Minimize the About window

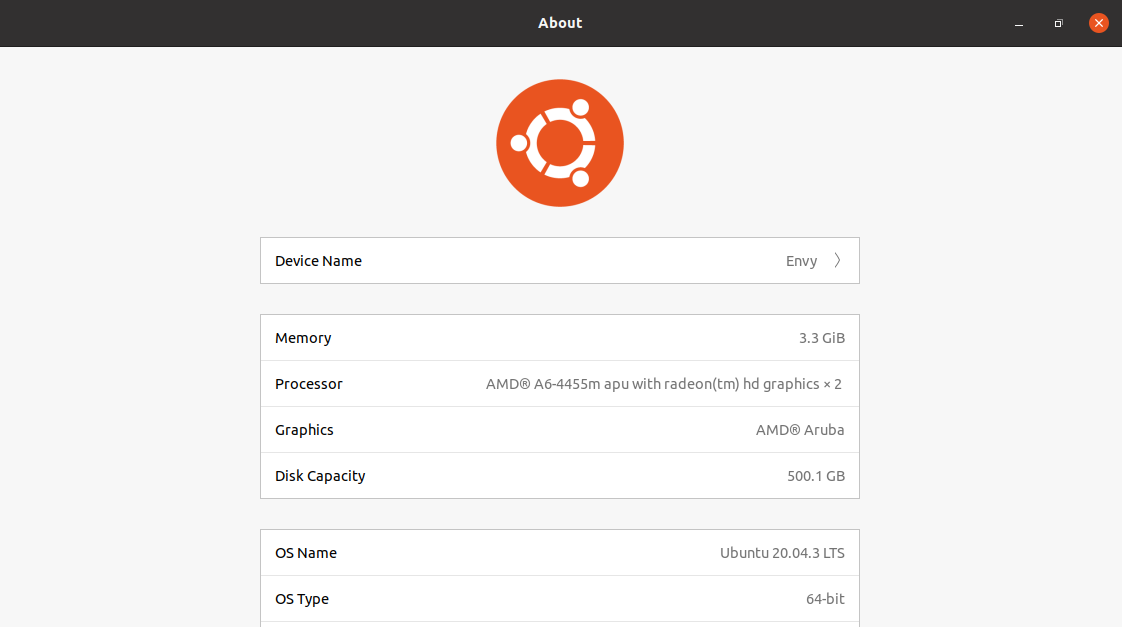(x=1019, y=23)
